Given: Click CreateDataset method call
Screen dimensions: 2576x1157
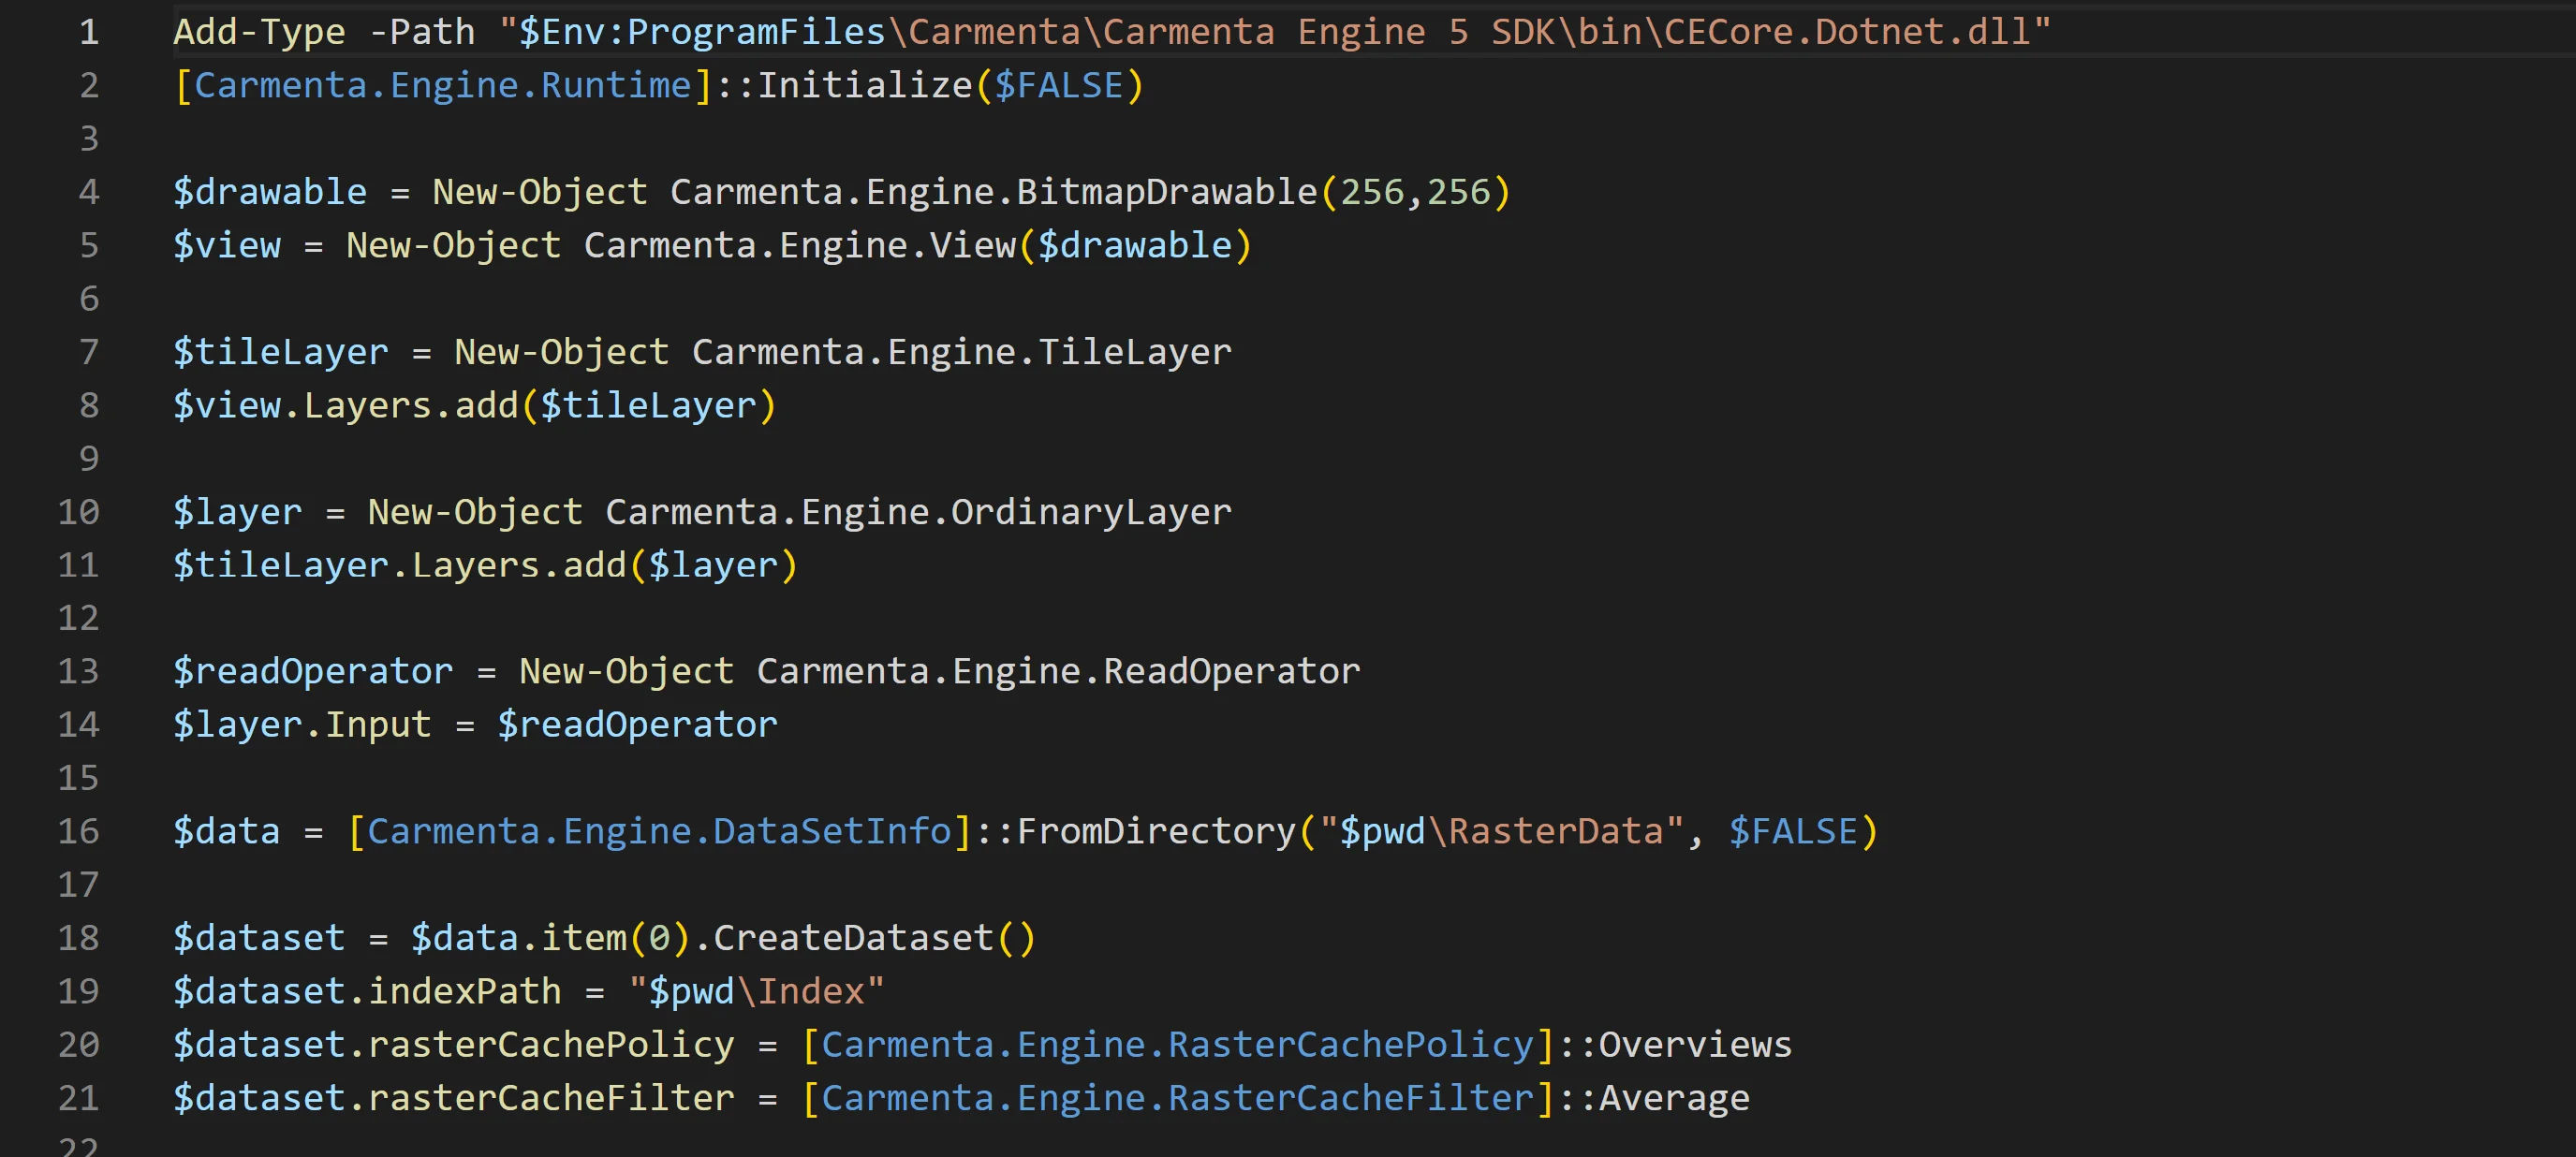Looking at the screenshot, I should coord(853,938).
